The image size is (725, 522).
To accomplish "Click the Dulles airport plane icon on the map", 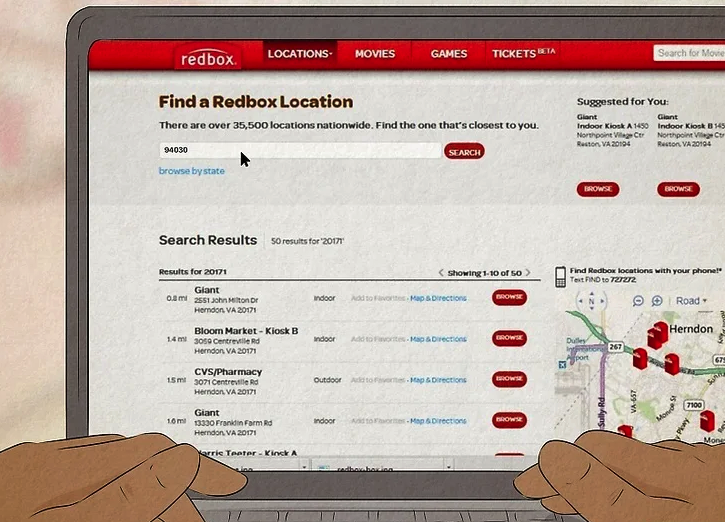I will (562, 365).
